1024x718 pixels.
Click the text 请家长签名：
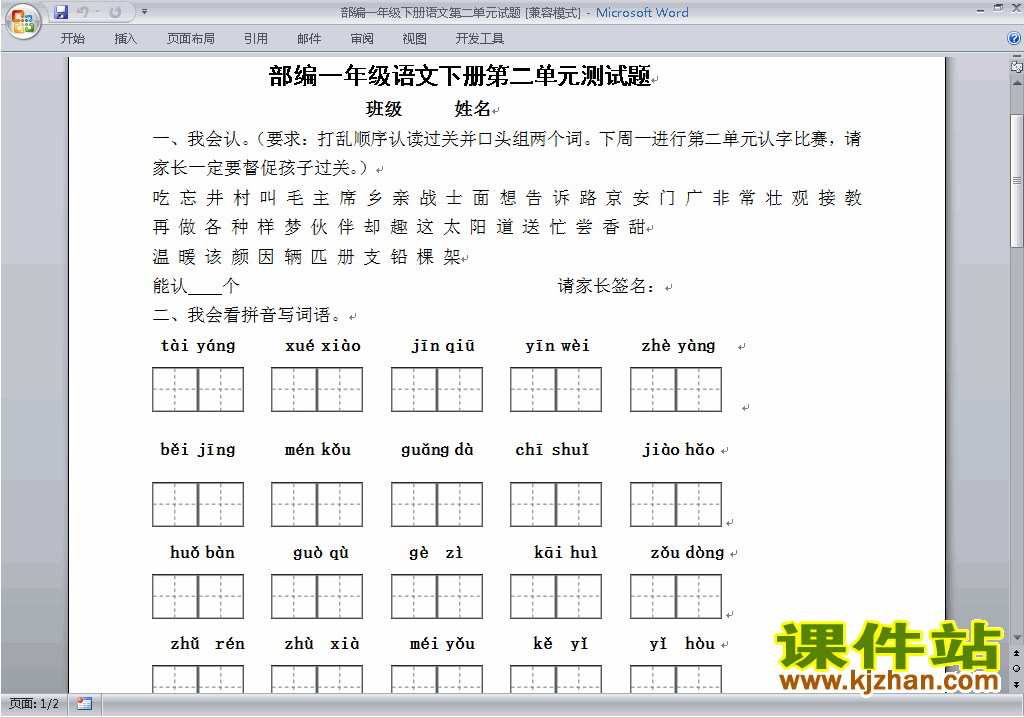[606, 286]
